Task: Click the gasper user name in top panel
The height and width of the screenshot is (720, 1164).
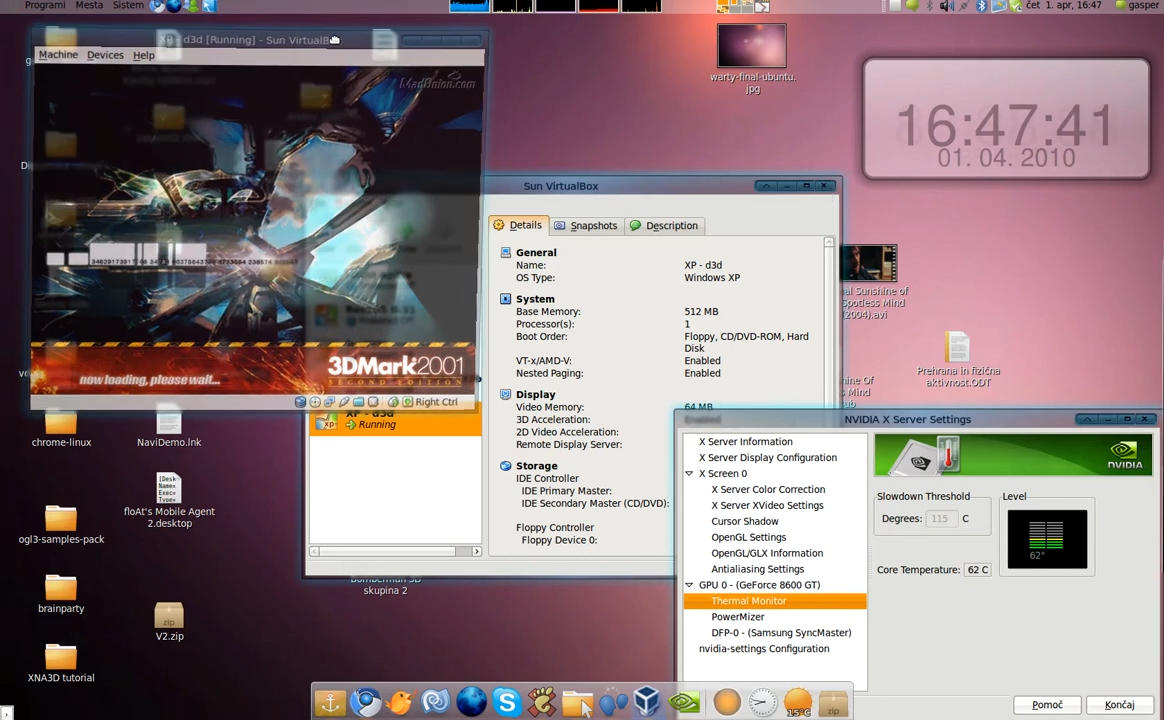Action: [1142, 5]
